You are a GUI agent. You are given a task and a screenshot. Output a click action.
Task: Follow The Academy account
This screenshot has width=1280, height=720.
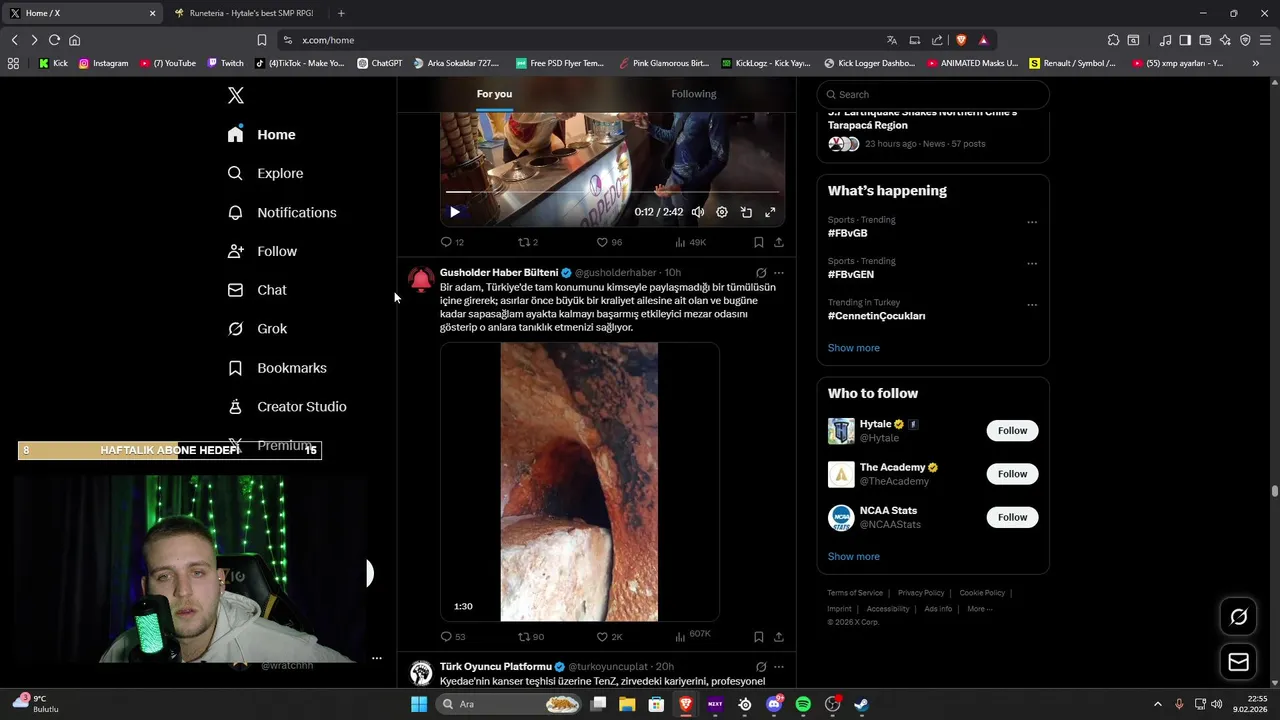tap(1012, 474)
